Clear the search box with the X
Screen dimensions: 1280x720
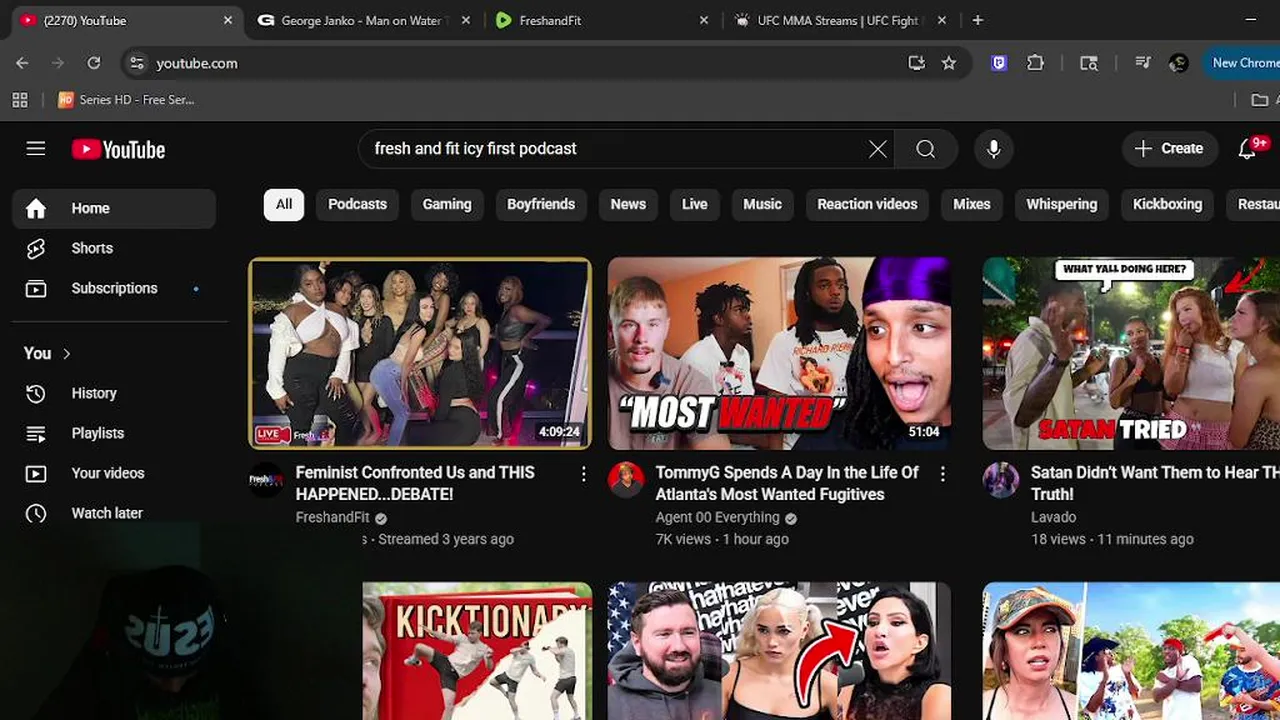[877, 149]
